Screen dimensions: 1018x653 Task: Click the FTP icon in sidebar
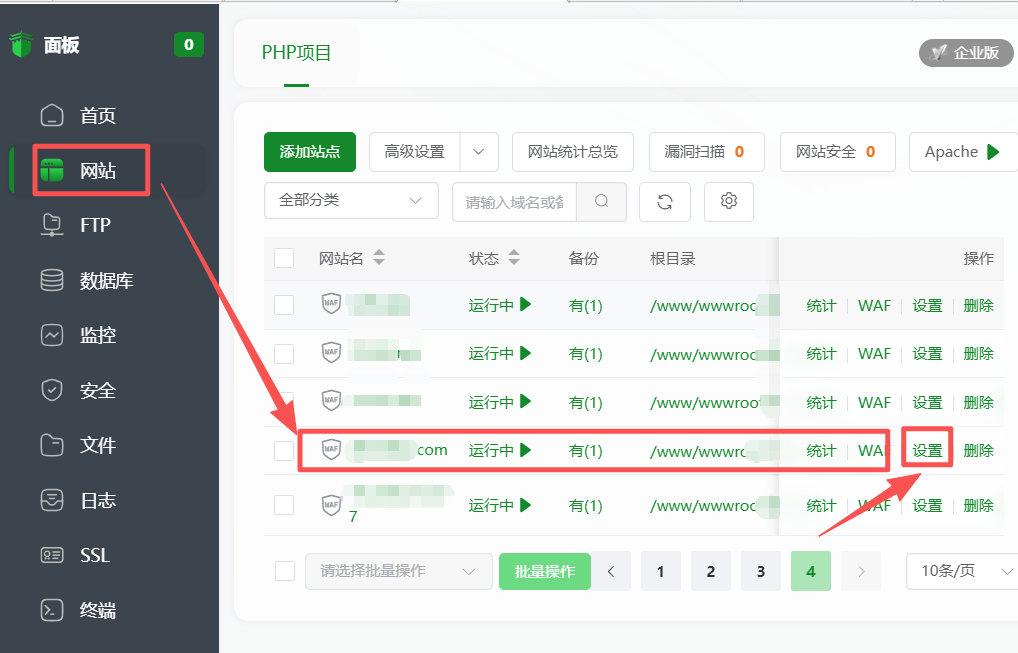click(51, 225)
